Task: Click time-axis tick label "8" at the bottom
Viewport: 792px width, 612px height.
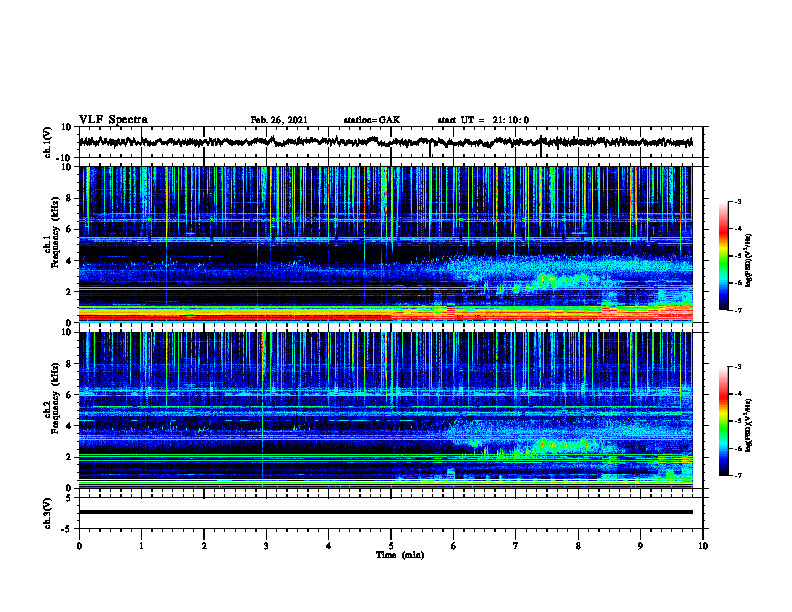Action: point(578,546)
